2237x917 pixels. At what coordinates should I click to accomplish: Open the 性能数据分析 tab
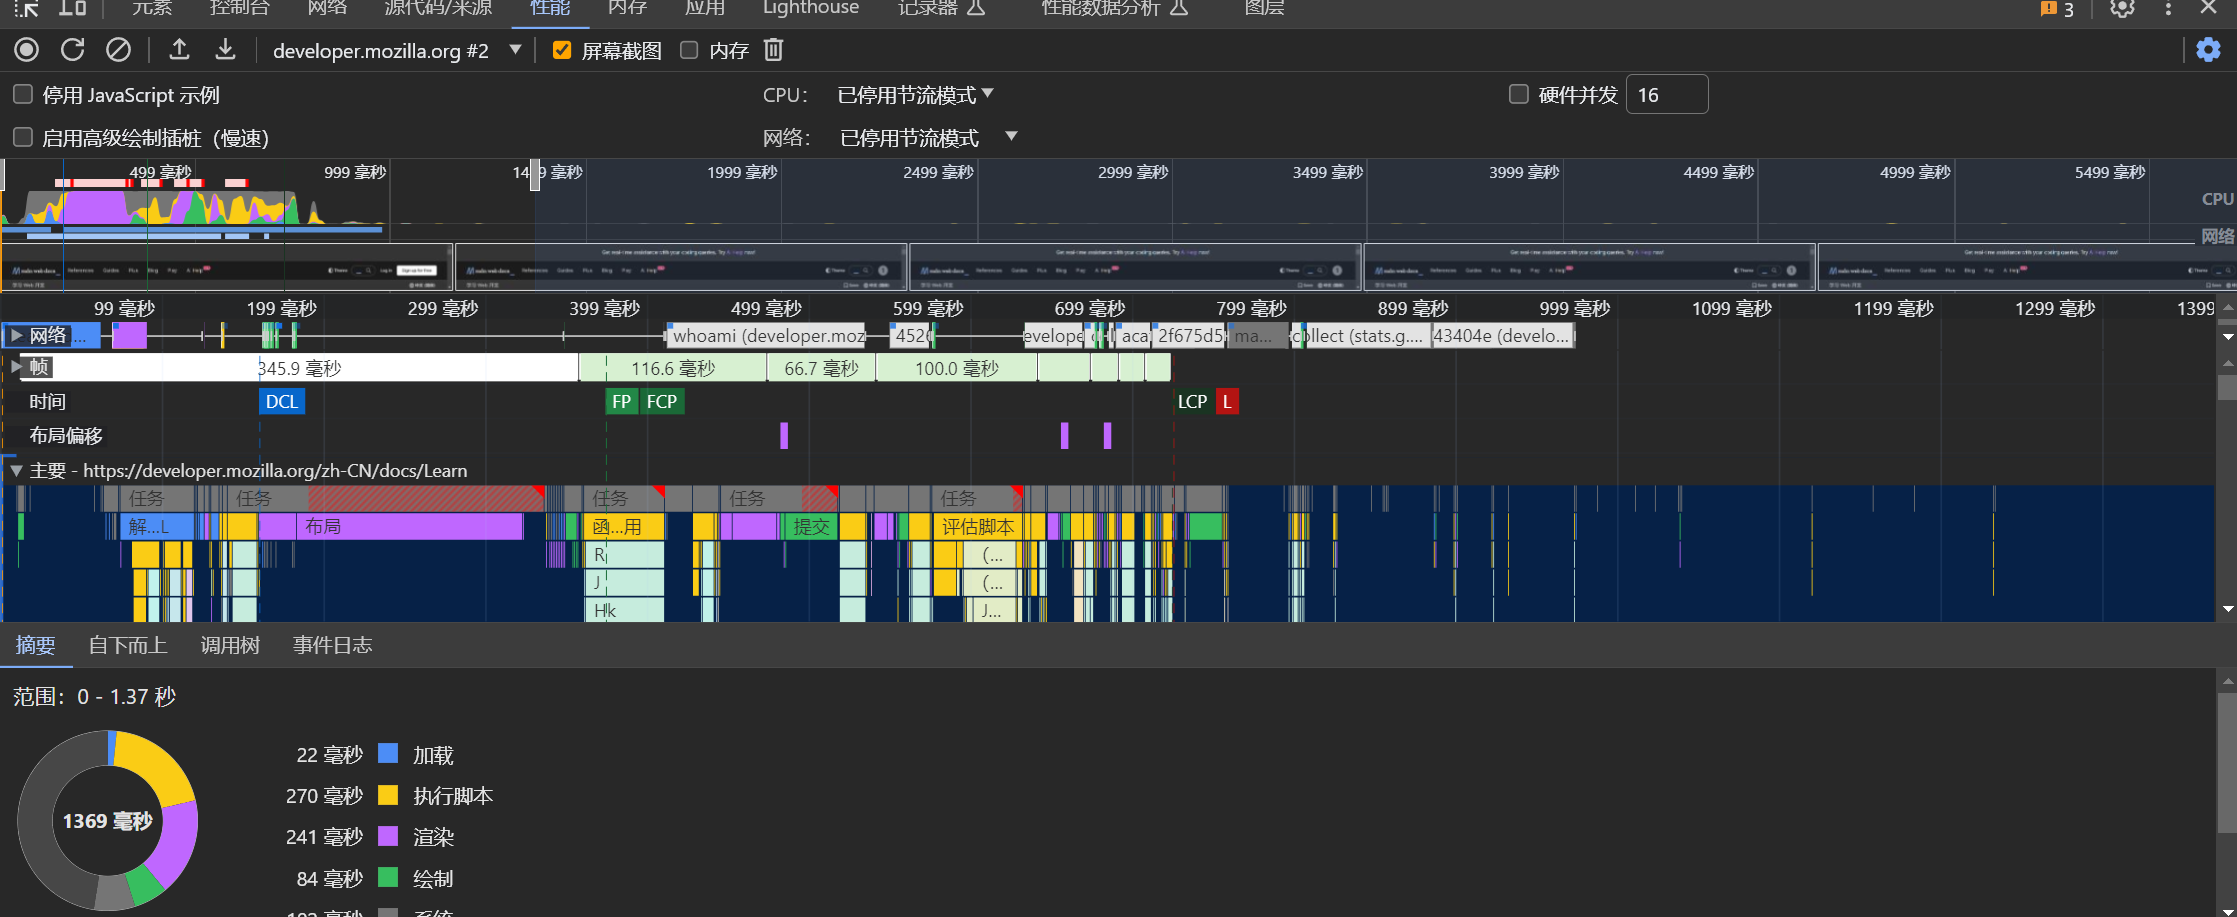1114,8
